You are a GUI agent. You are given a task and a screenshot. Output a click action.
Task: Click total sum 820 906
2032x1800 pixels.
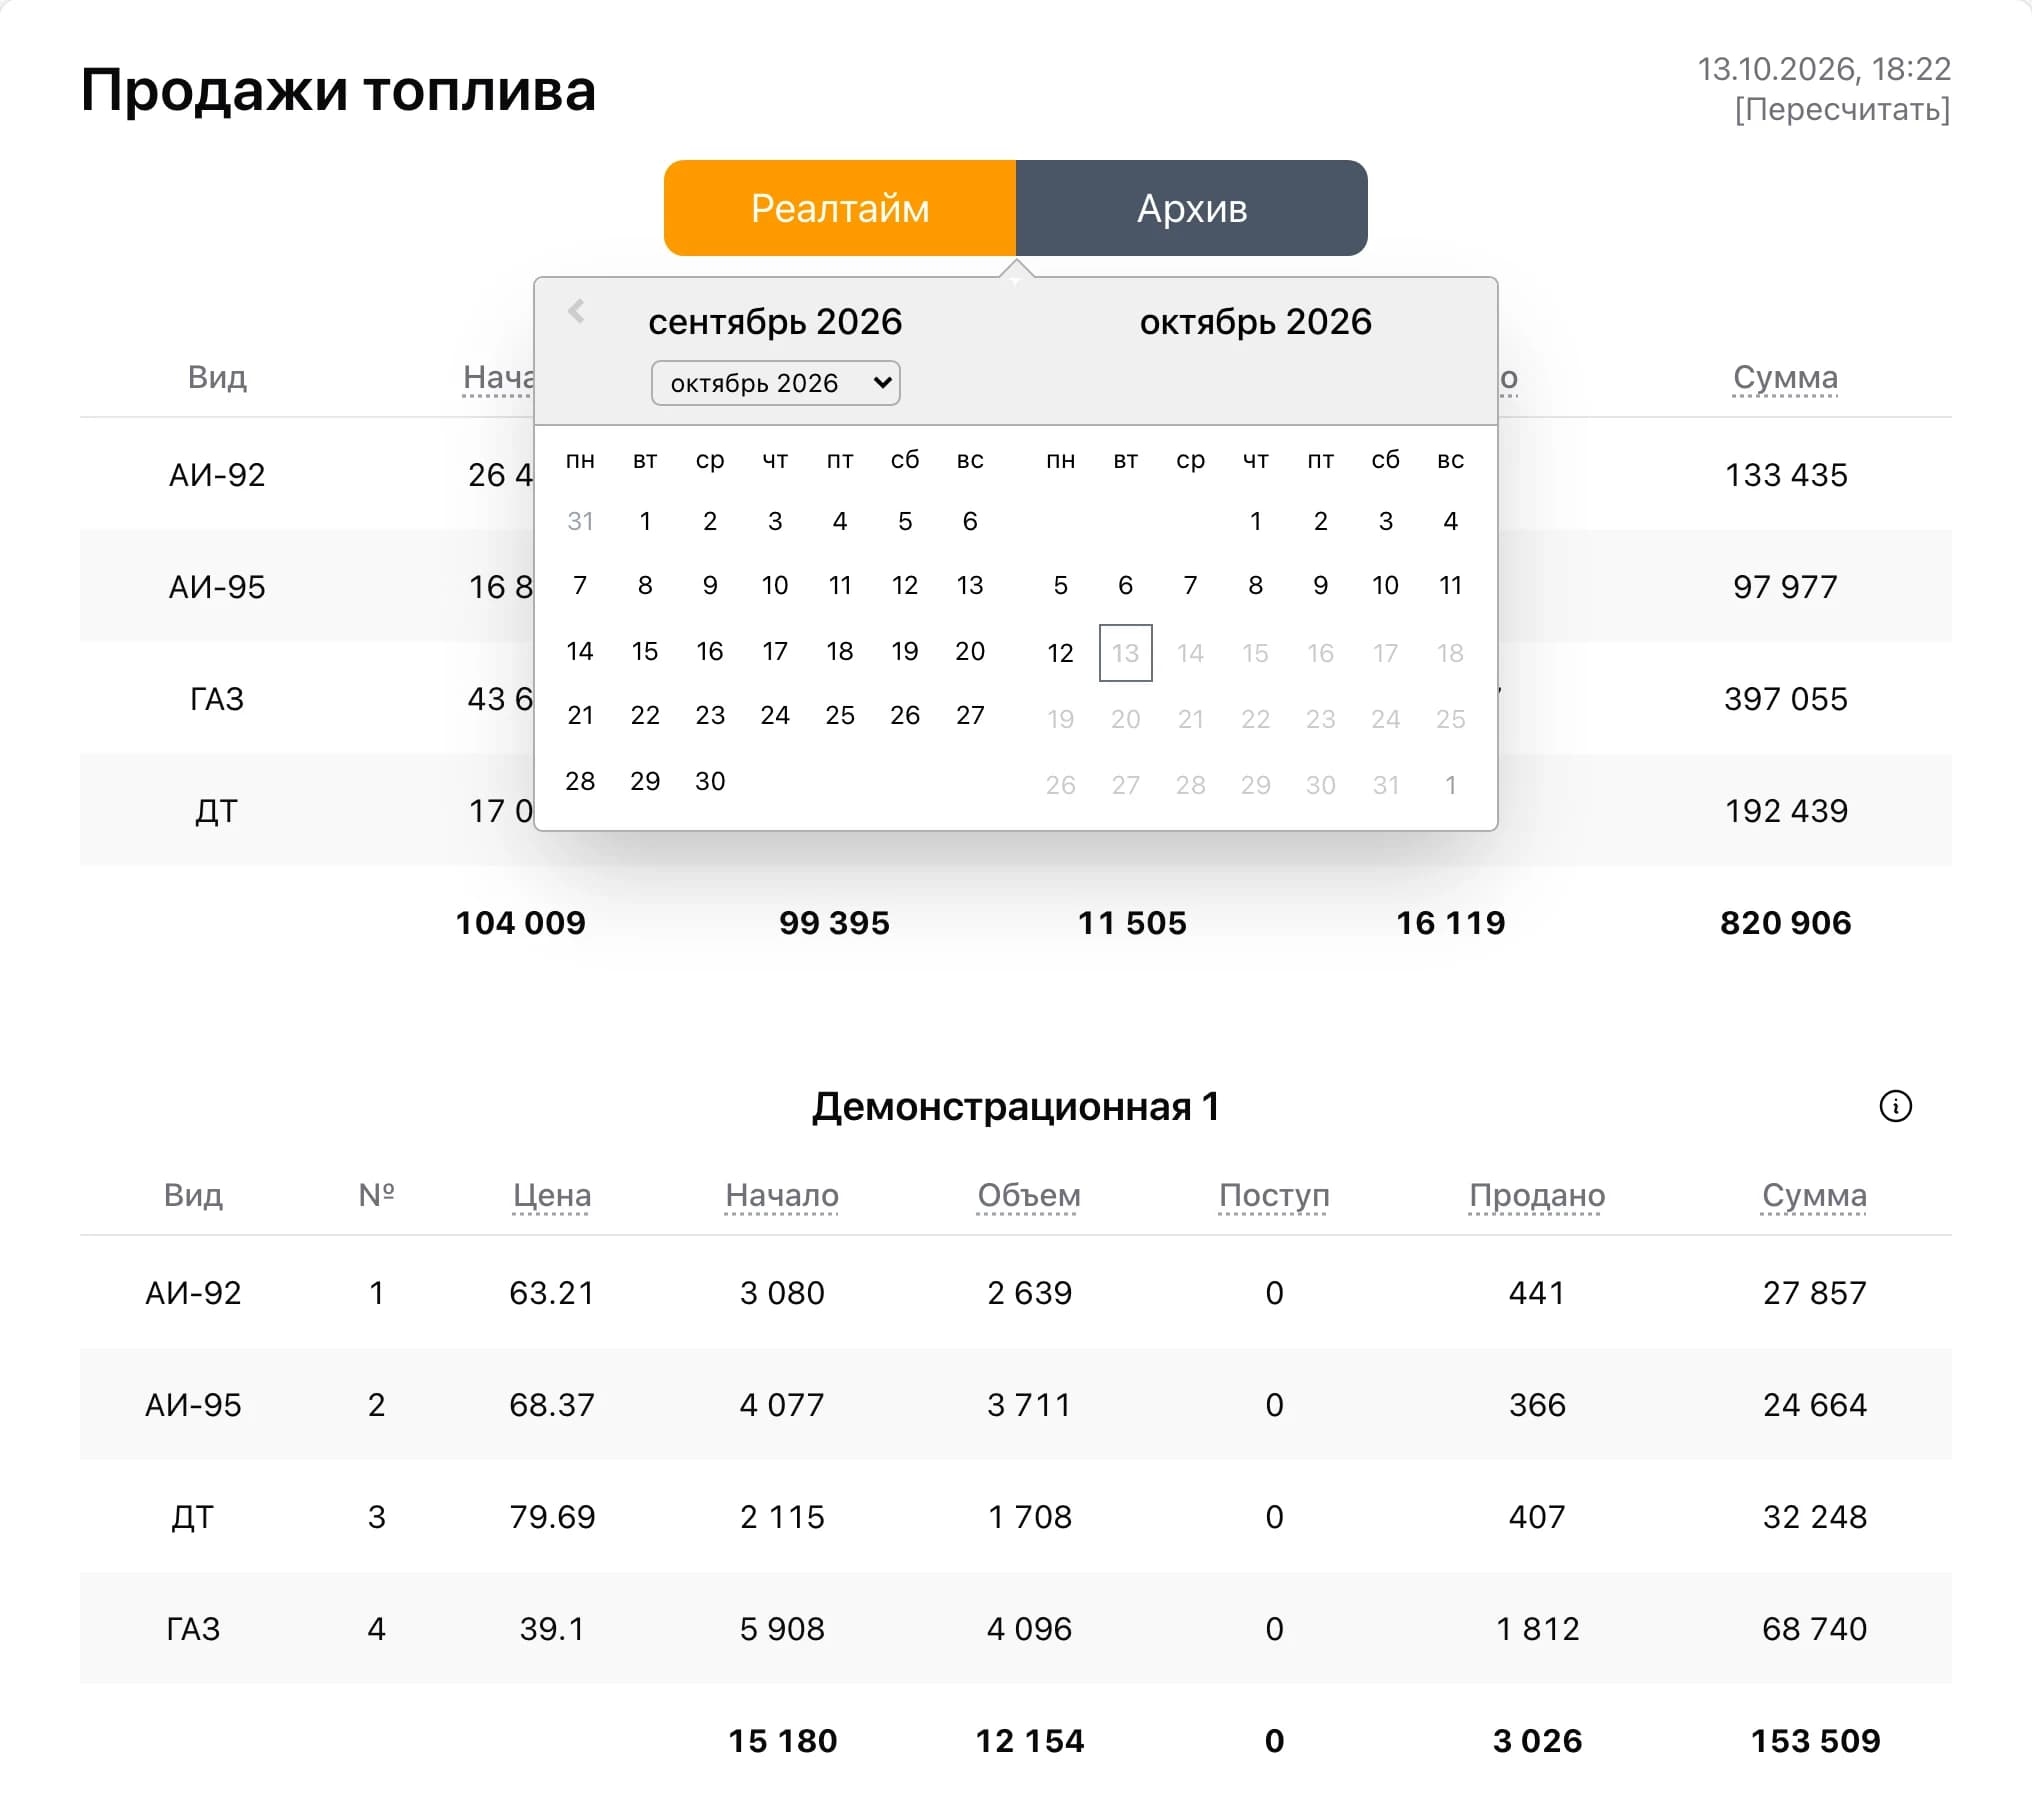tap(1786, 923)
